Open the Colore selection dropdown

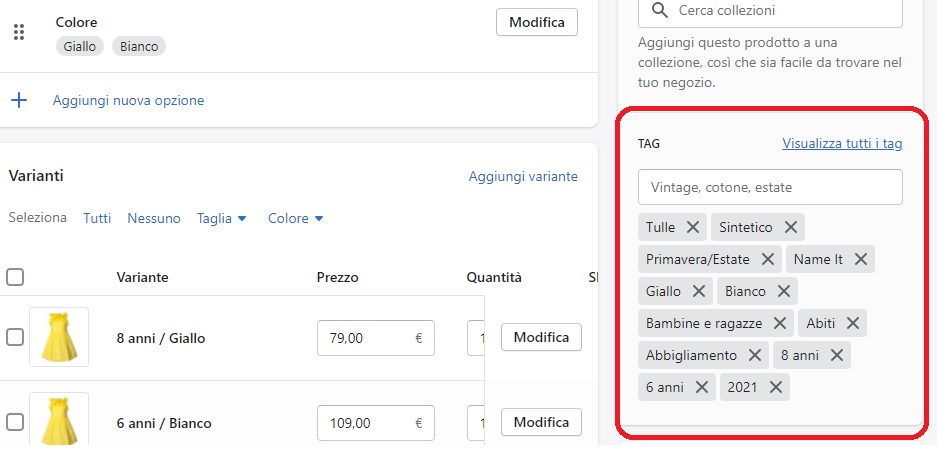click(x=296, y=219)
